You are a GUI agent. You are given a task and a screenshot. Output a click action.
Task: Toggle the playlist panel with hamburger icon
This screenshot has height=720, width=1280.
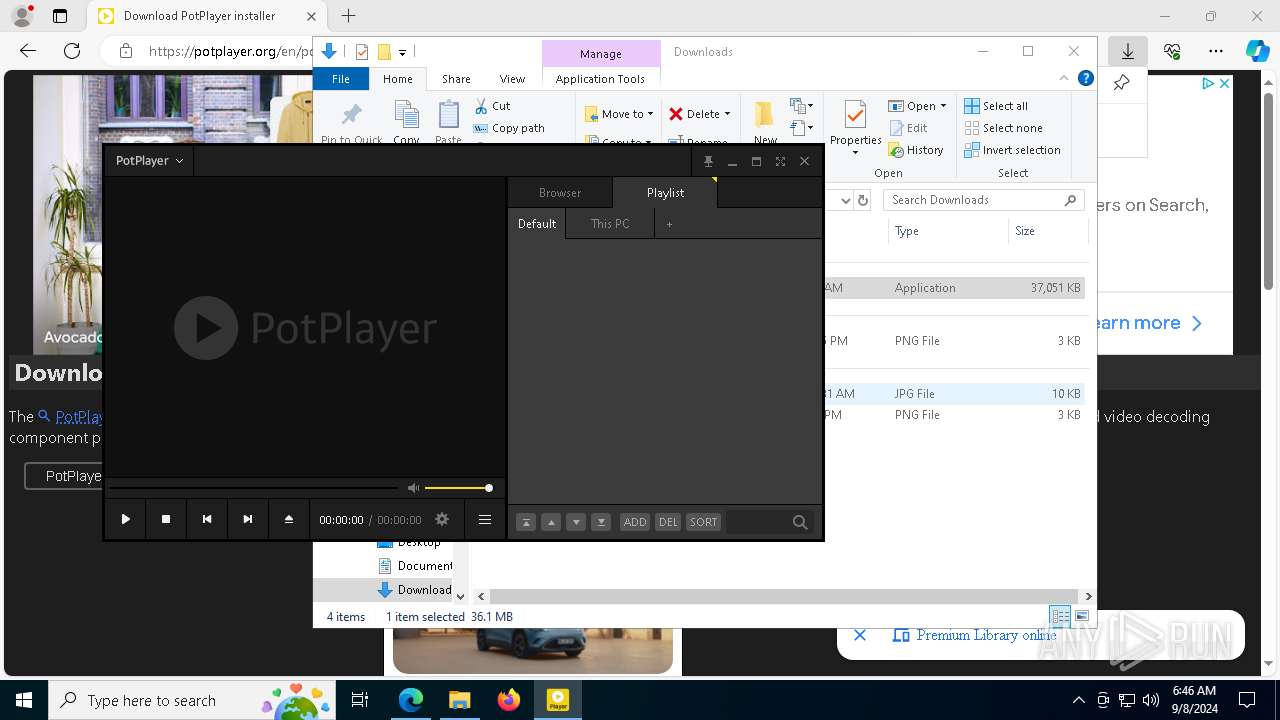click(485, 519)
